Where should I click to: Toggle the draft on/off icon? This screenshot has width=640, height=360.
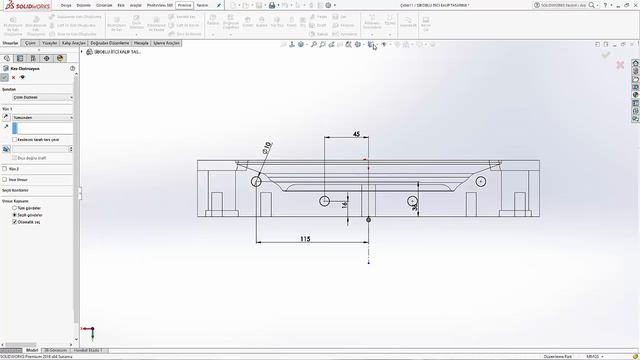tap(6, 149)
